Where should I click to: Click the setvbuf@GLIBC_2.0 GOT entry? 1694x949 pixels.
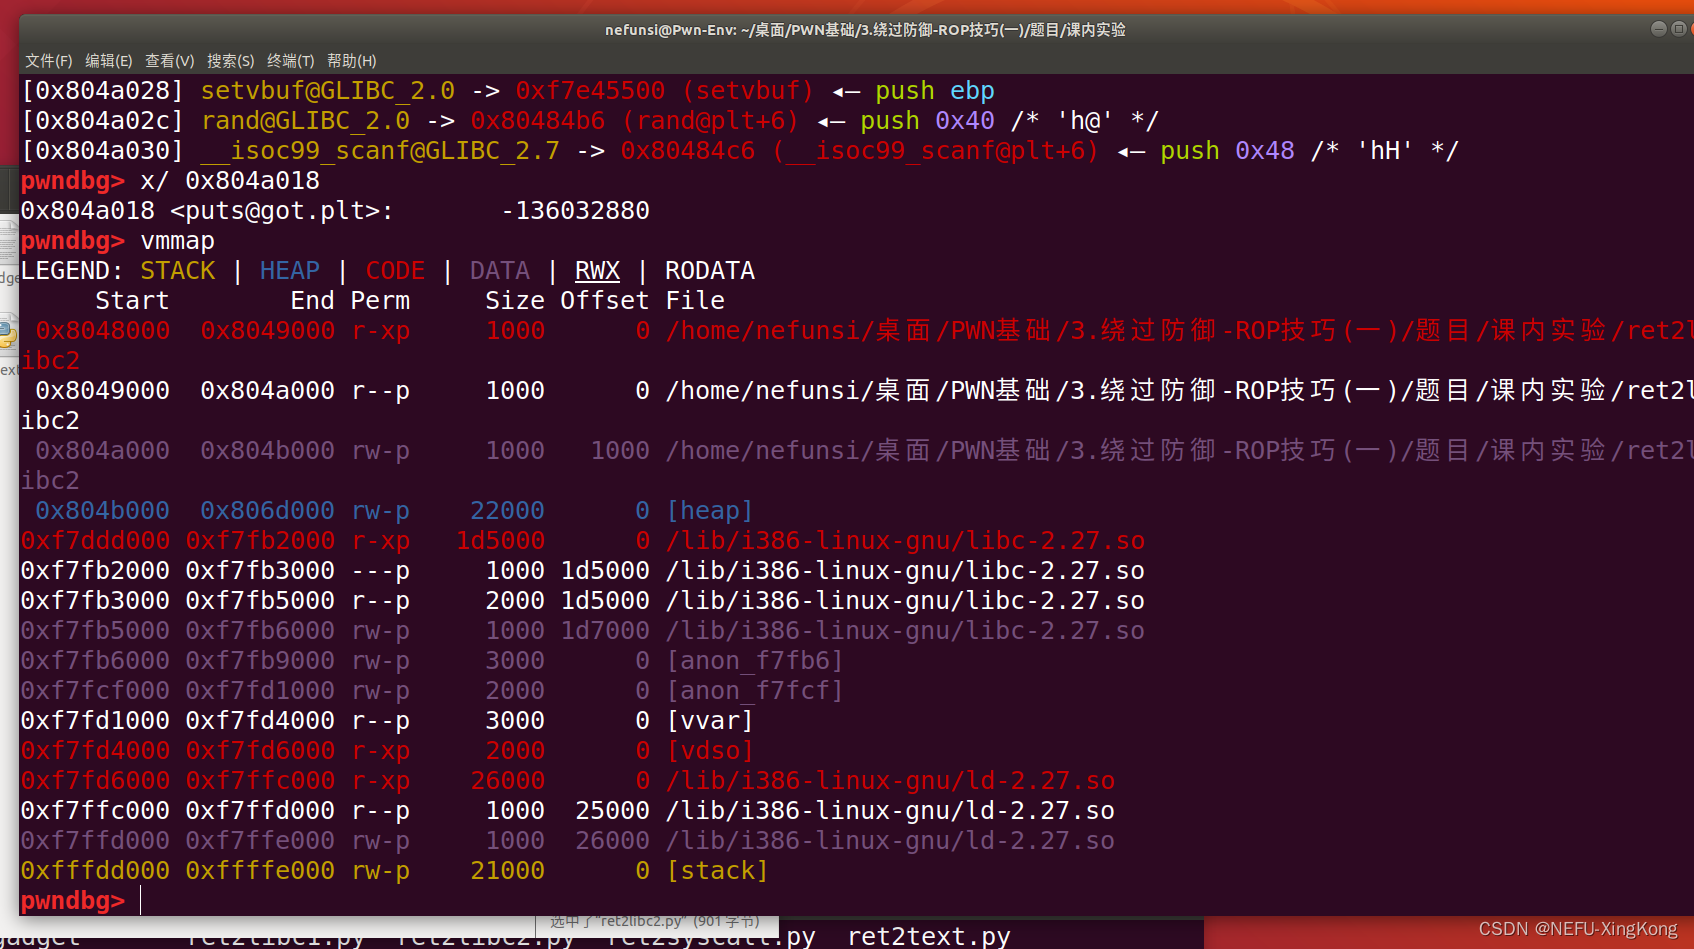(328, 91)
